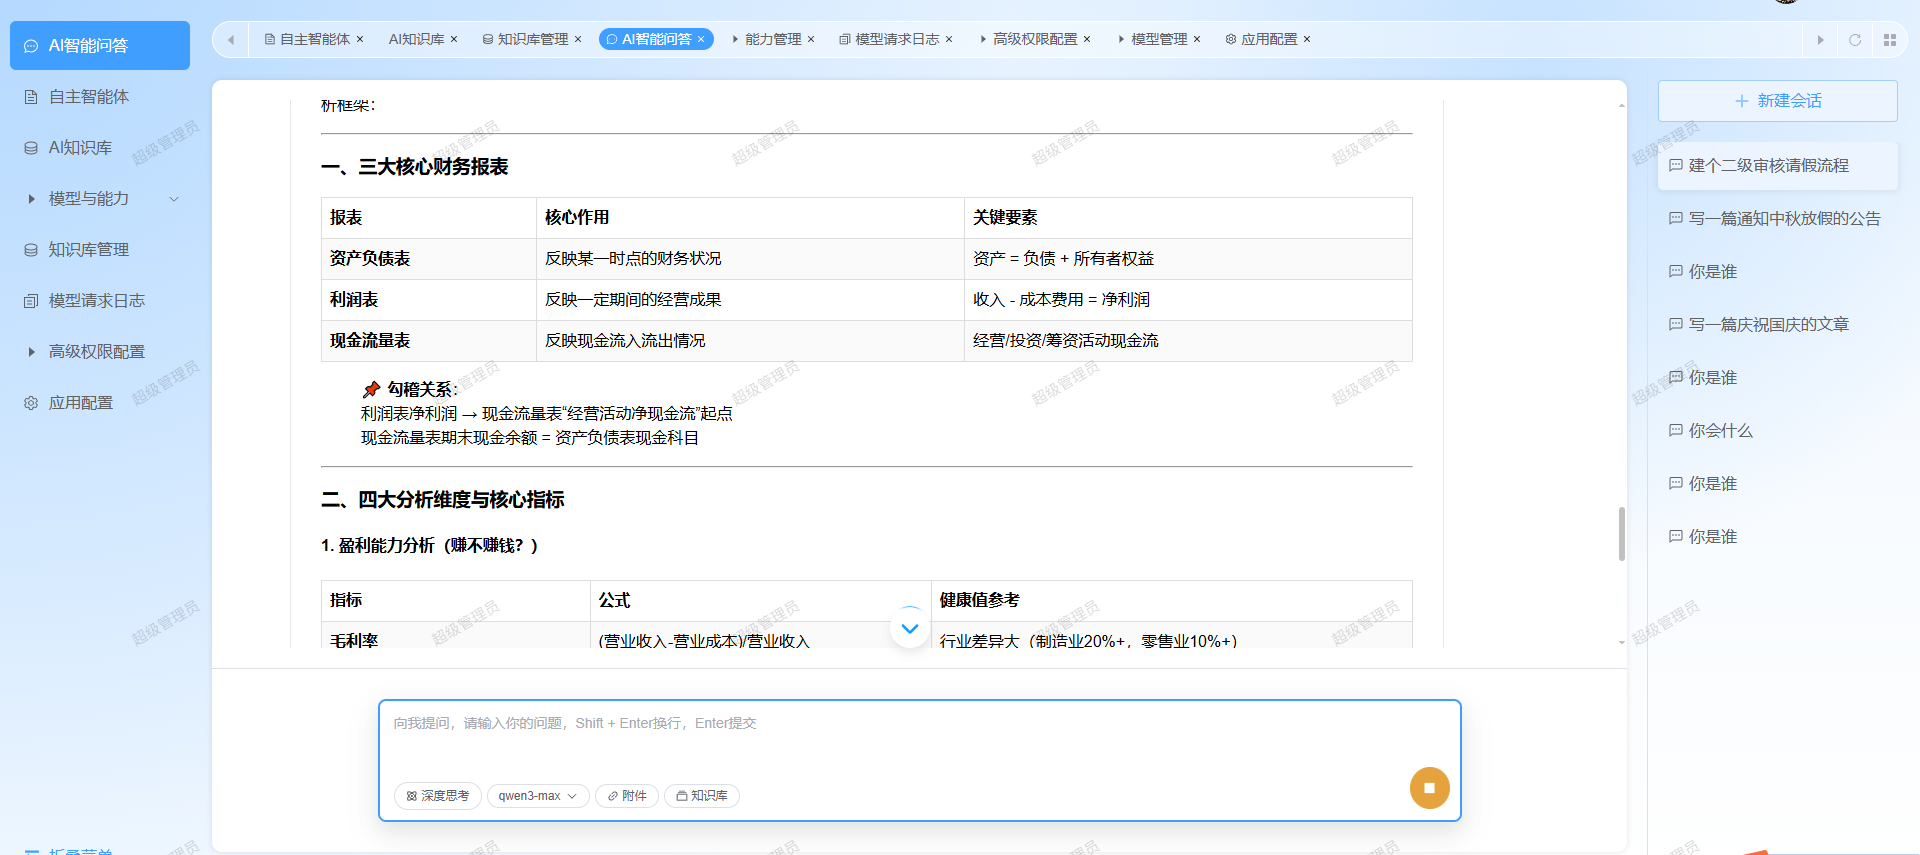1920x855 pixels.
Task: Close the 应用配置 tab
Action: [1307, 40]
